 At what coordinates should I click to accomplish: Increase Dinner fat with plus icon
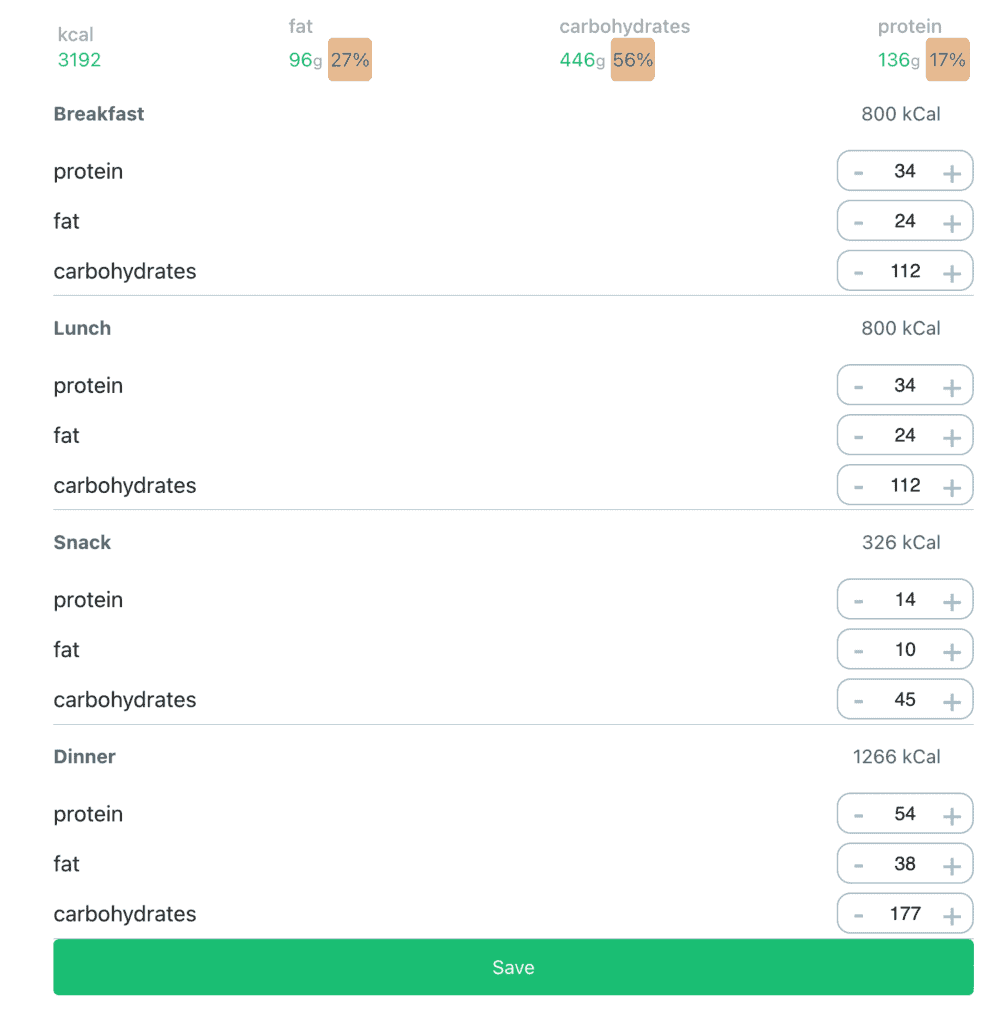tap(951, 866)
